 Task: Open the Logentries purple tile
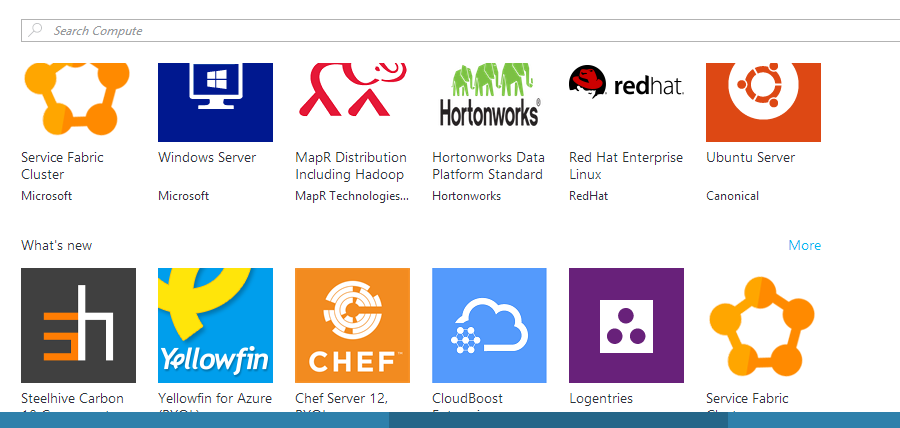pyautogui.click(x=626, y=325)
